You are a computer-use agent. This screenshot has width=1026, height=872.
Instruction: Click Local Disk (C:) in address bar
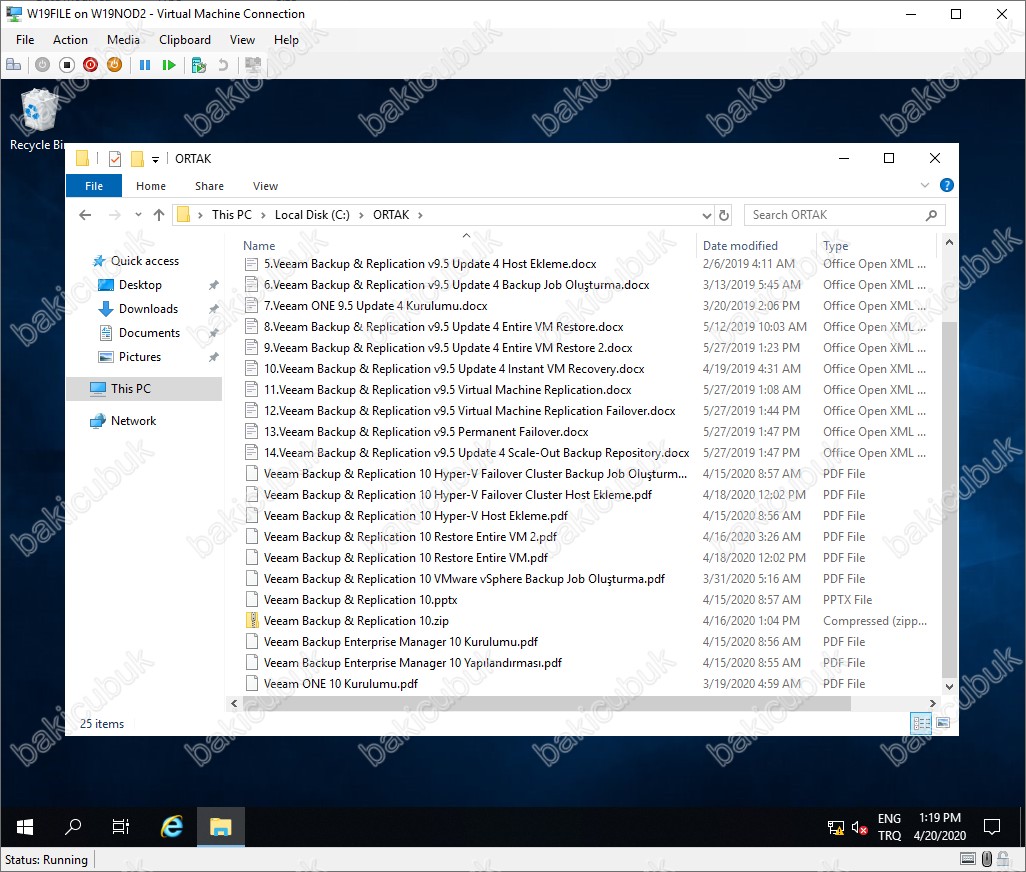click(x=312, y=215)
